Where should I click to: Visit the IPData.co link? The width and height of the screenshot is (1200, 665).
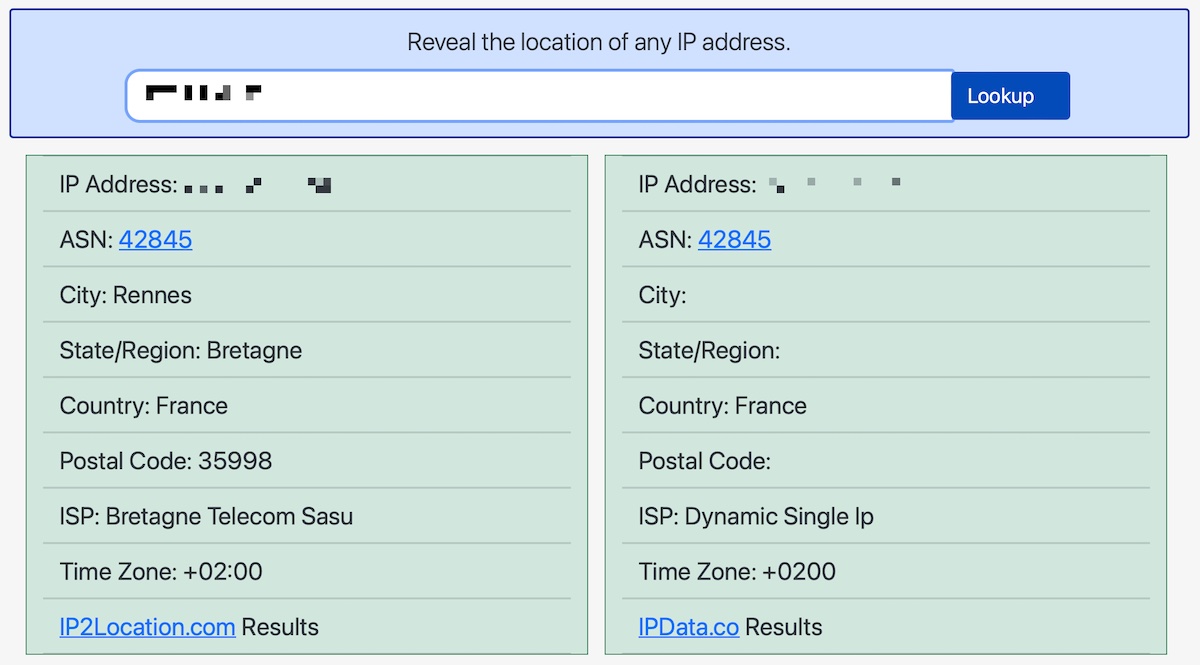click(x=689, y=627)
